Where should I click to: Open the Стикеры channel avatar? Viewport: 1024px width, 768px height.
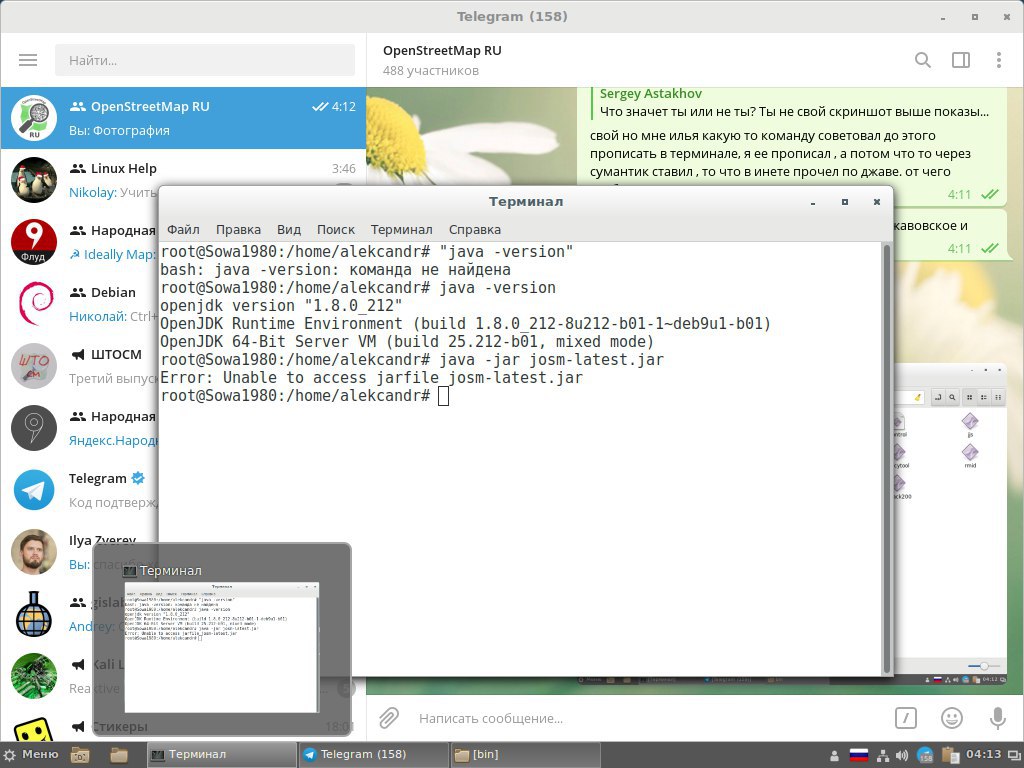click(34, 730)
